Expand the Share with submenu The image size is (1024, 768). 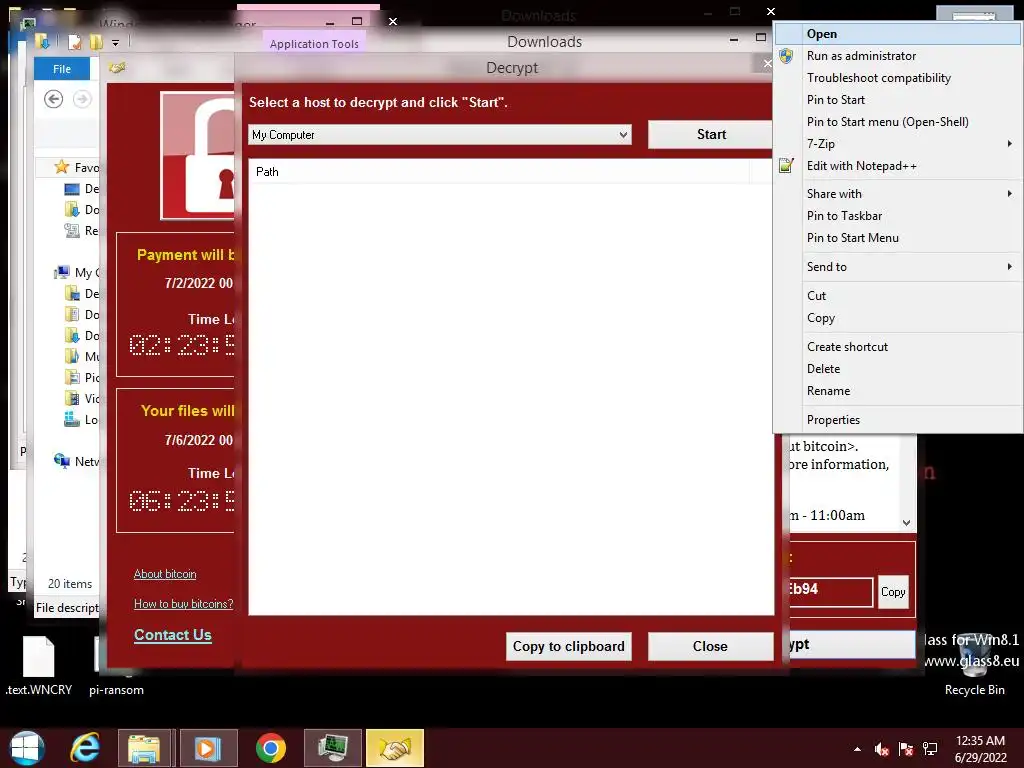point(898,194)
